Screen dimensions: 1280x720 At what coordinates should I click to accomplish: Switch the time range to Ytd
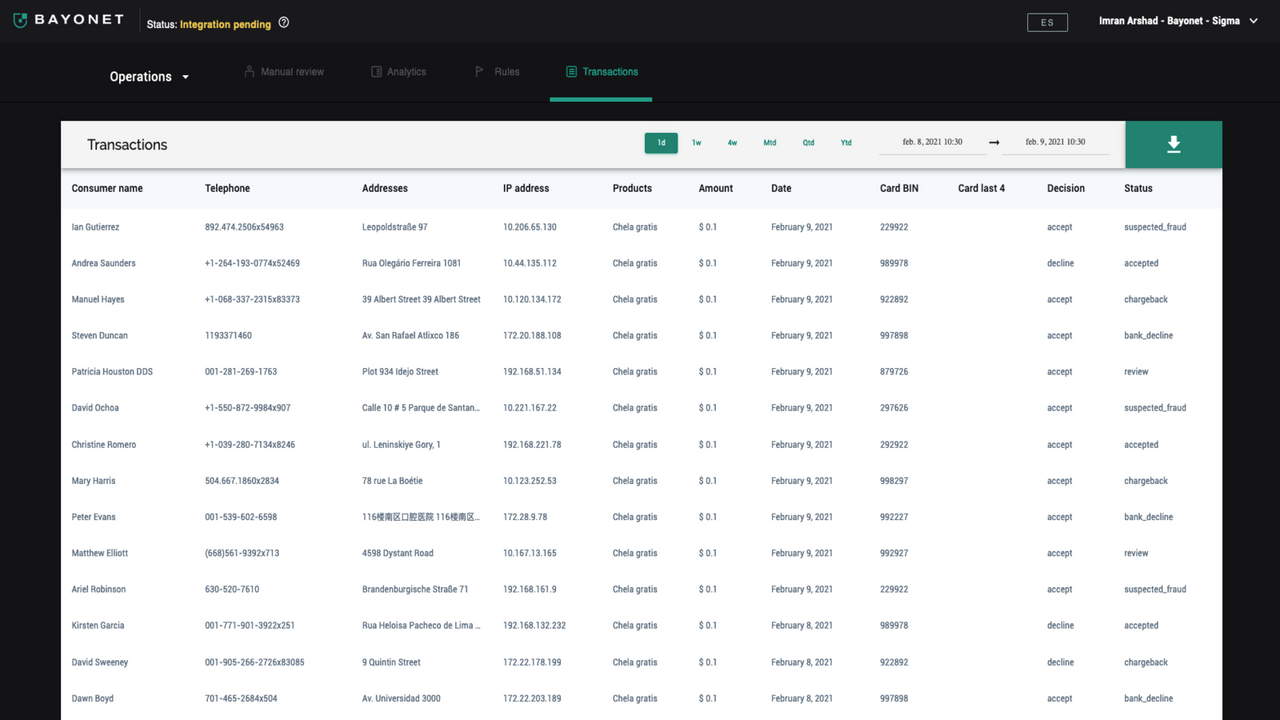click(846, 143)
